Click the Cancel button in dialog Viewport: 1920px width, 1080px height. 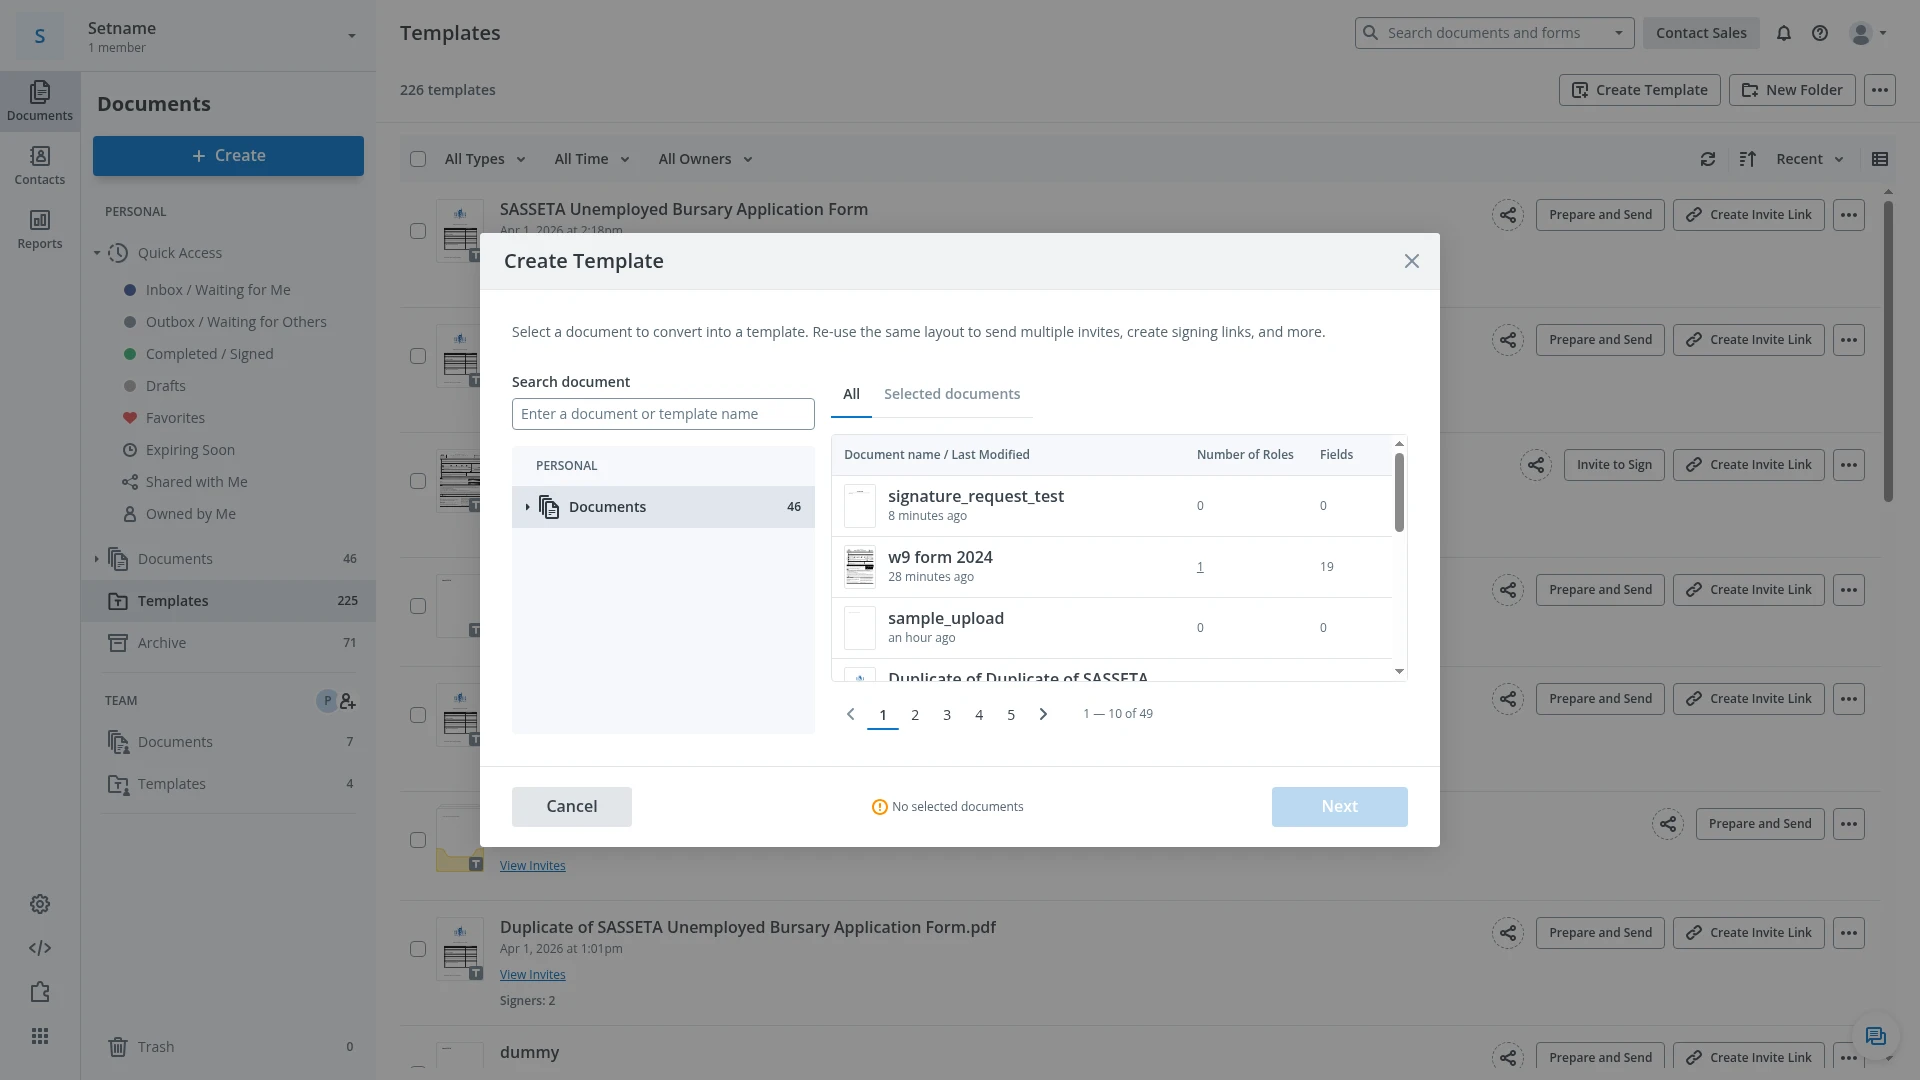(572, 807)
